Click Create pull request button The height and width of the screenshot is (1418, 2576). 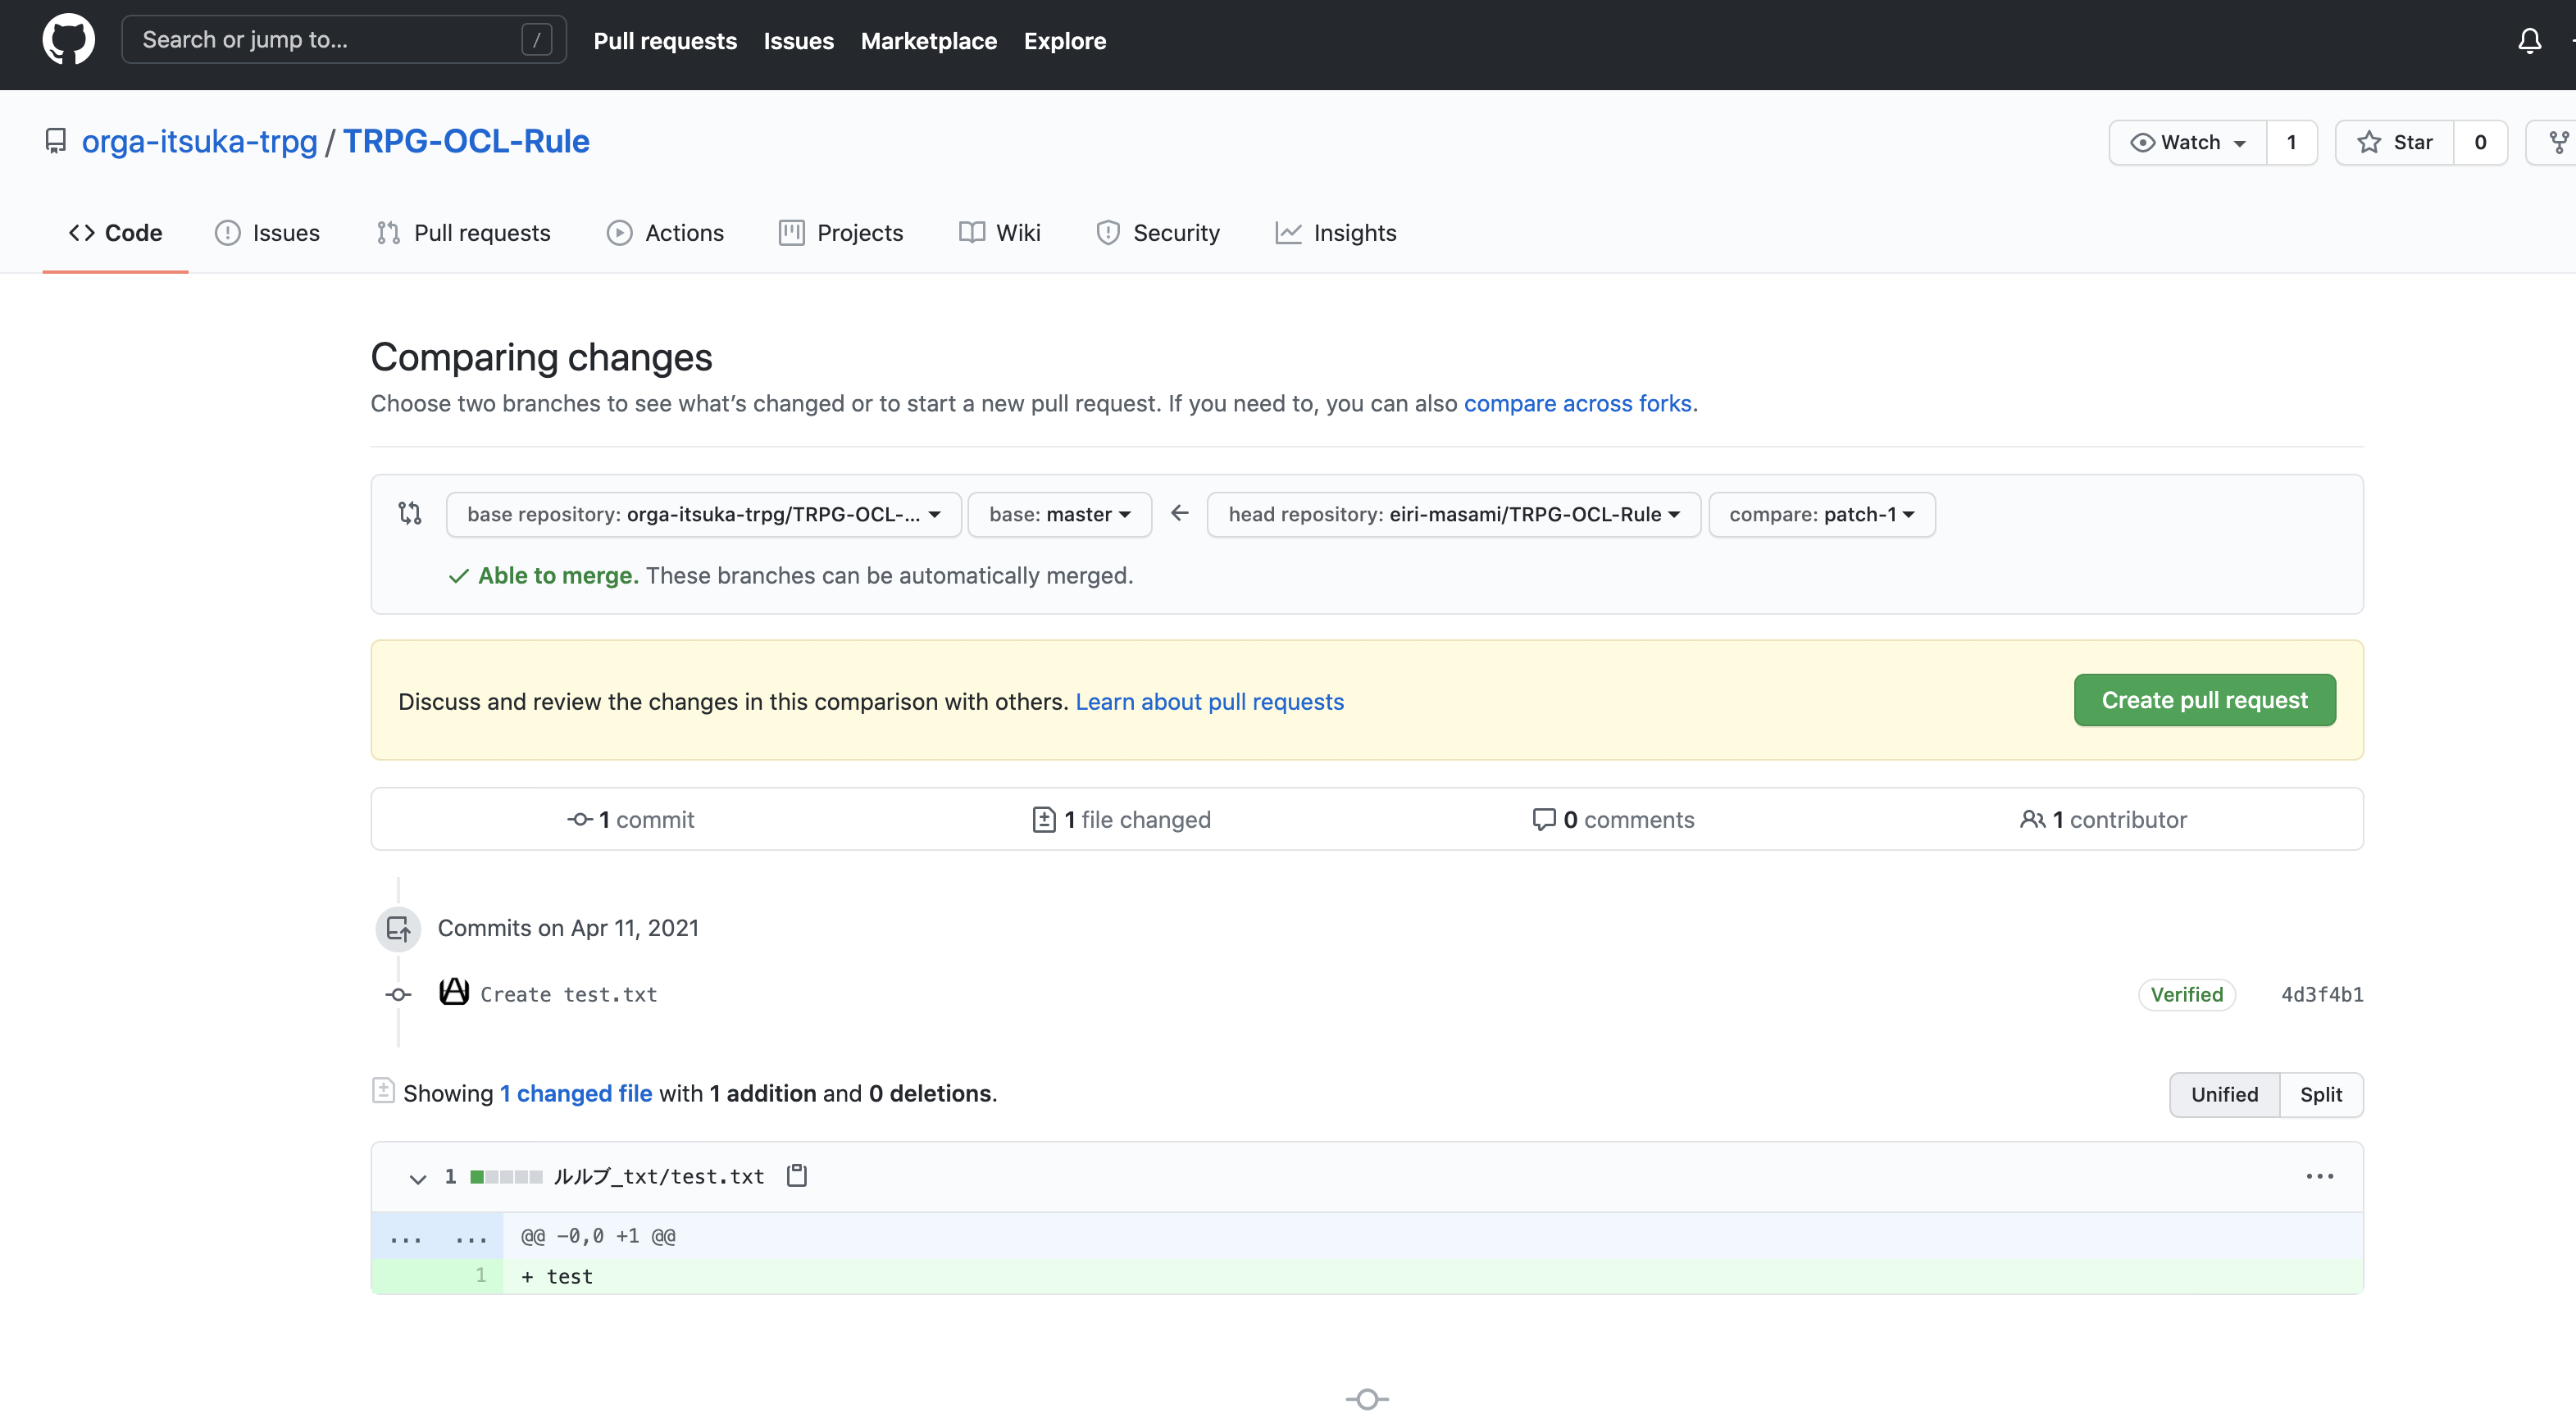pos(2204,700)
